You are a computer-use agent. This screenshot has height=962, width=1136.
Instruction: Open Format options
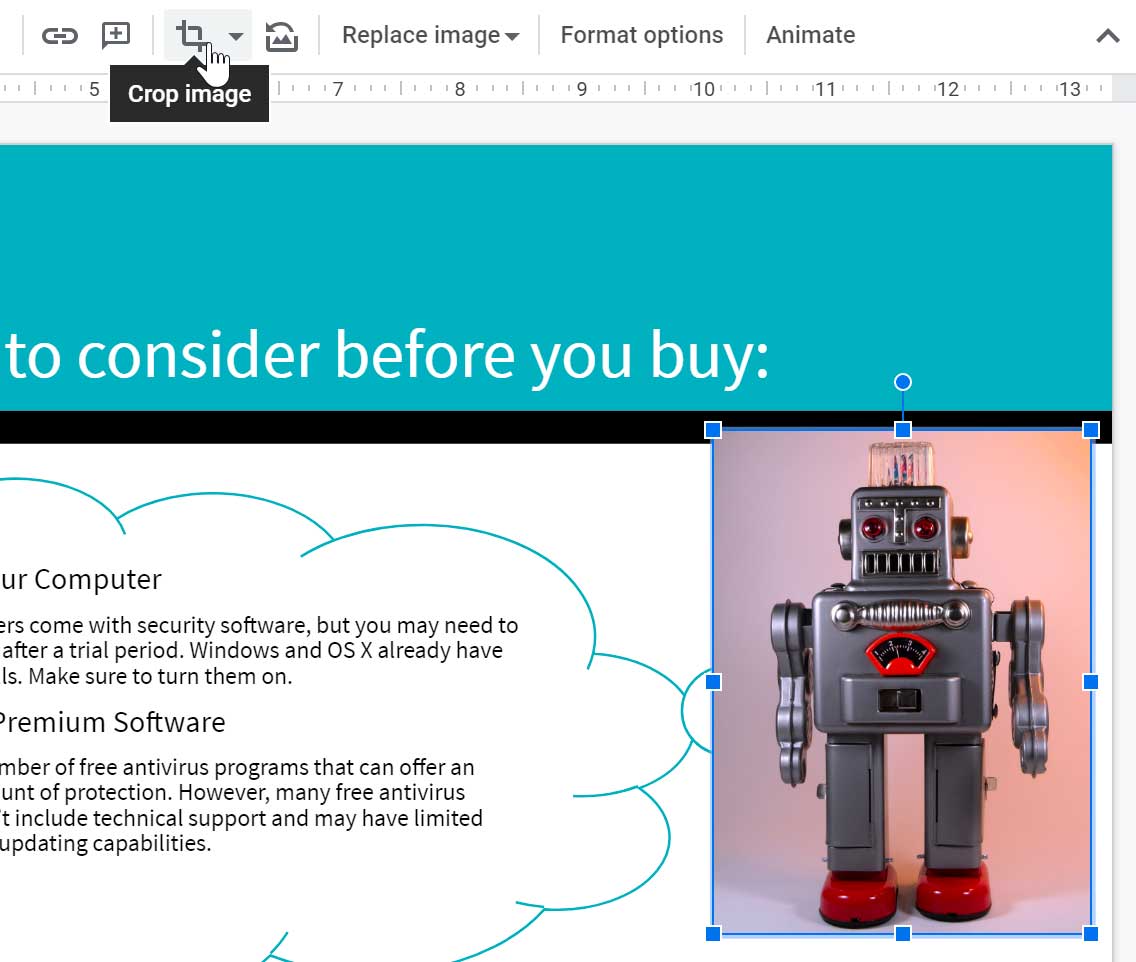(641, 35)
